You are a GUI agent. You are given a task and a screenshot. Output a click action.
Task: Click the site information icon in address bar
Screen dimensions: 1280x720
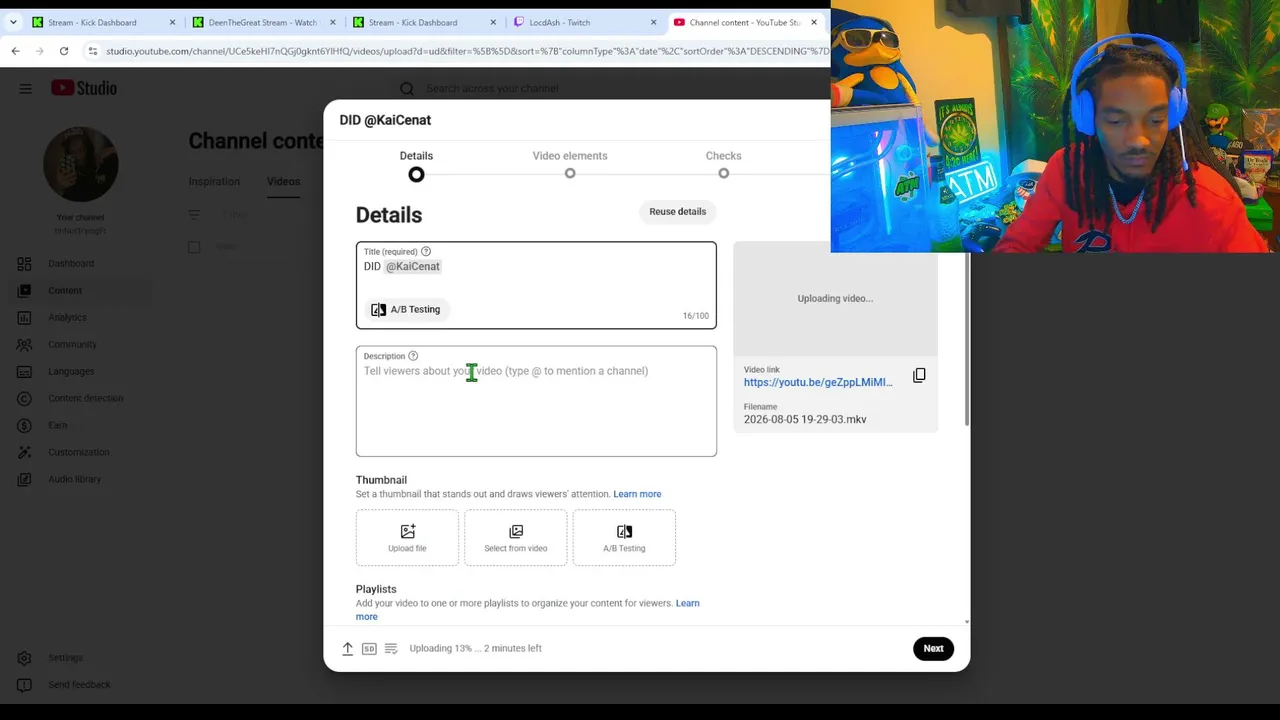92,51
